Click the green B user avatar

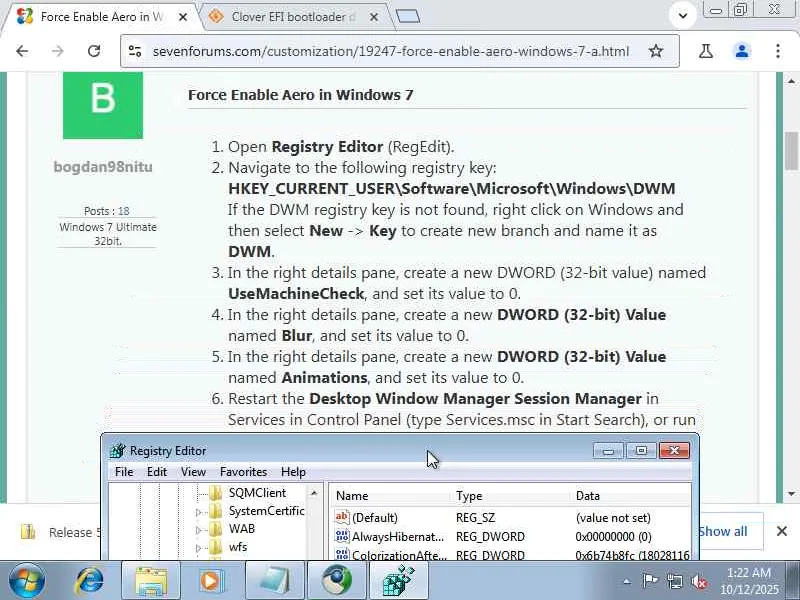[x=103, y=105]
